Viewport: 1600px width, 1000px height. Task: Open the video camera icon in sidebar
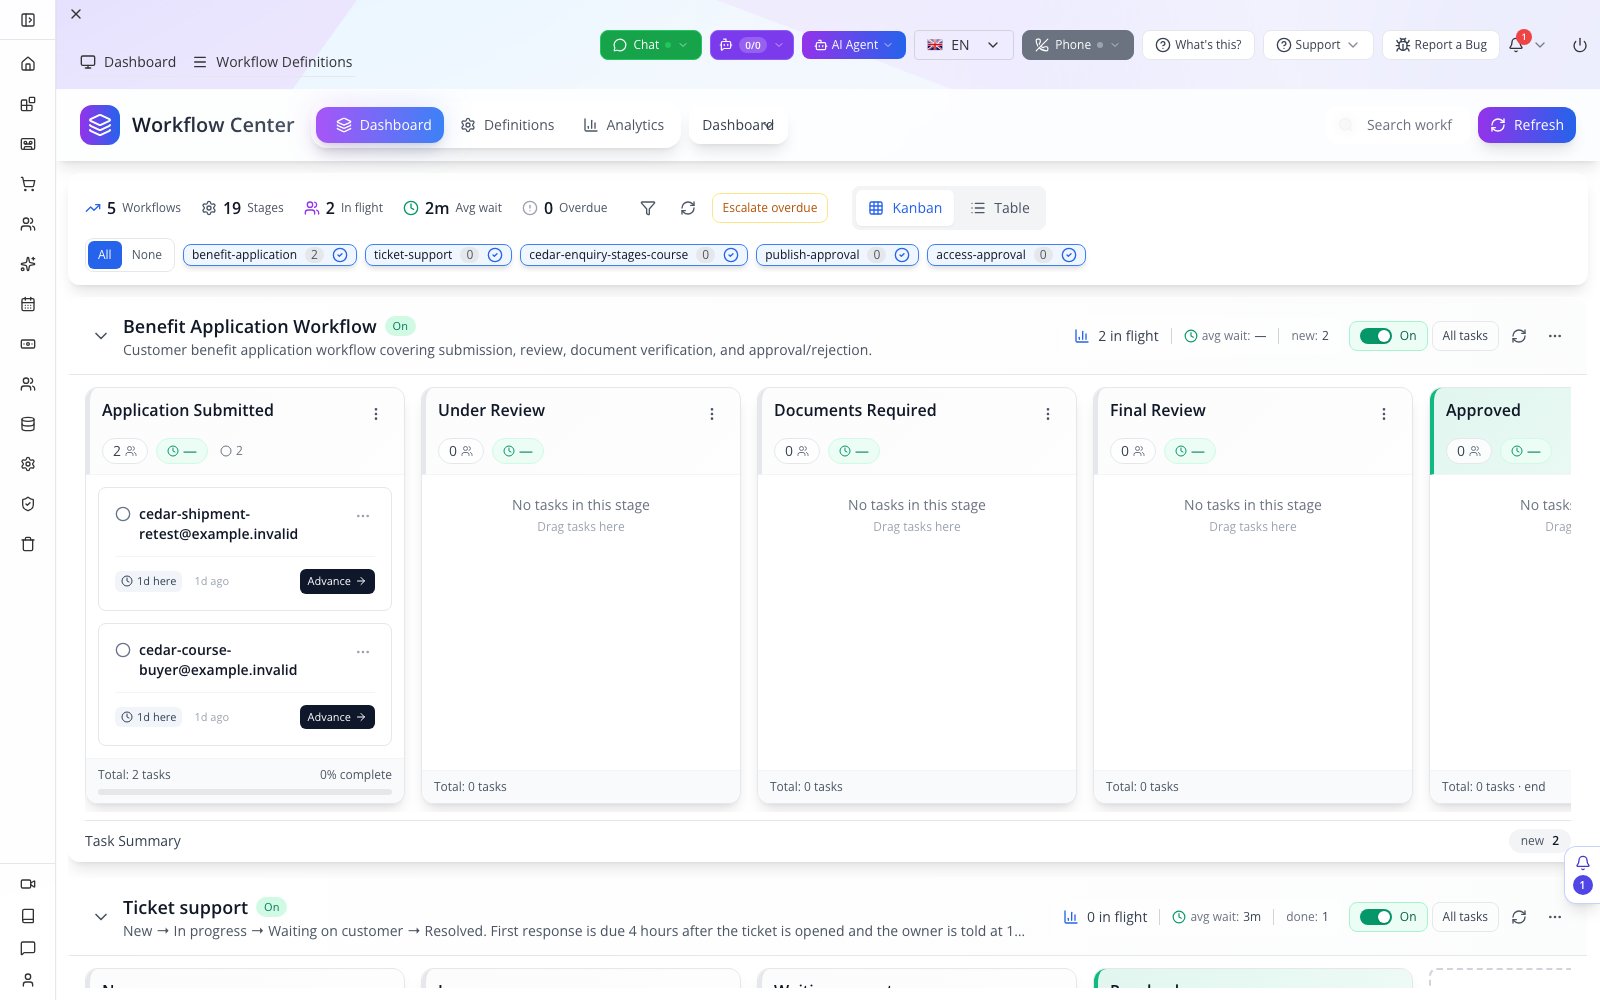(x=28, y=884)
